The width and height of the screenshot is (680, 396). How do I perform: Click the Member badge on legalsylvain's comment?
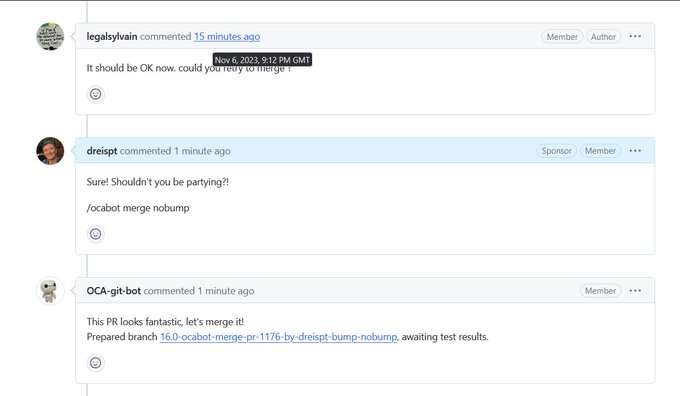click(x=562, y=37)
